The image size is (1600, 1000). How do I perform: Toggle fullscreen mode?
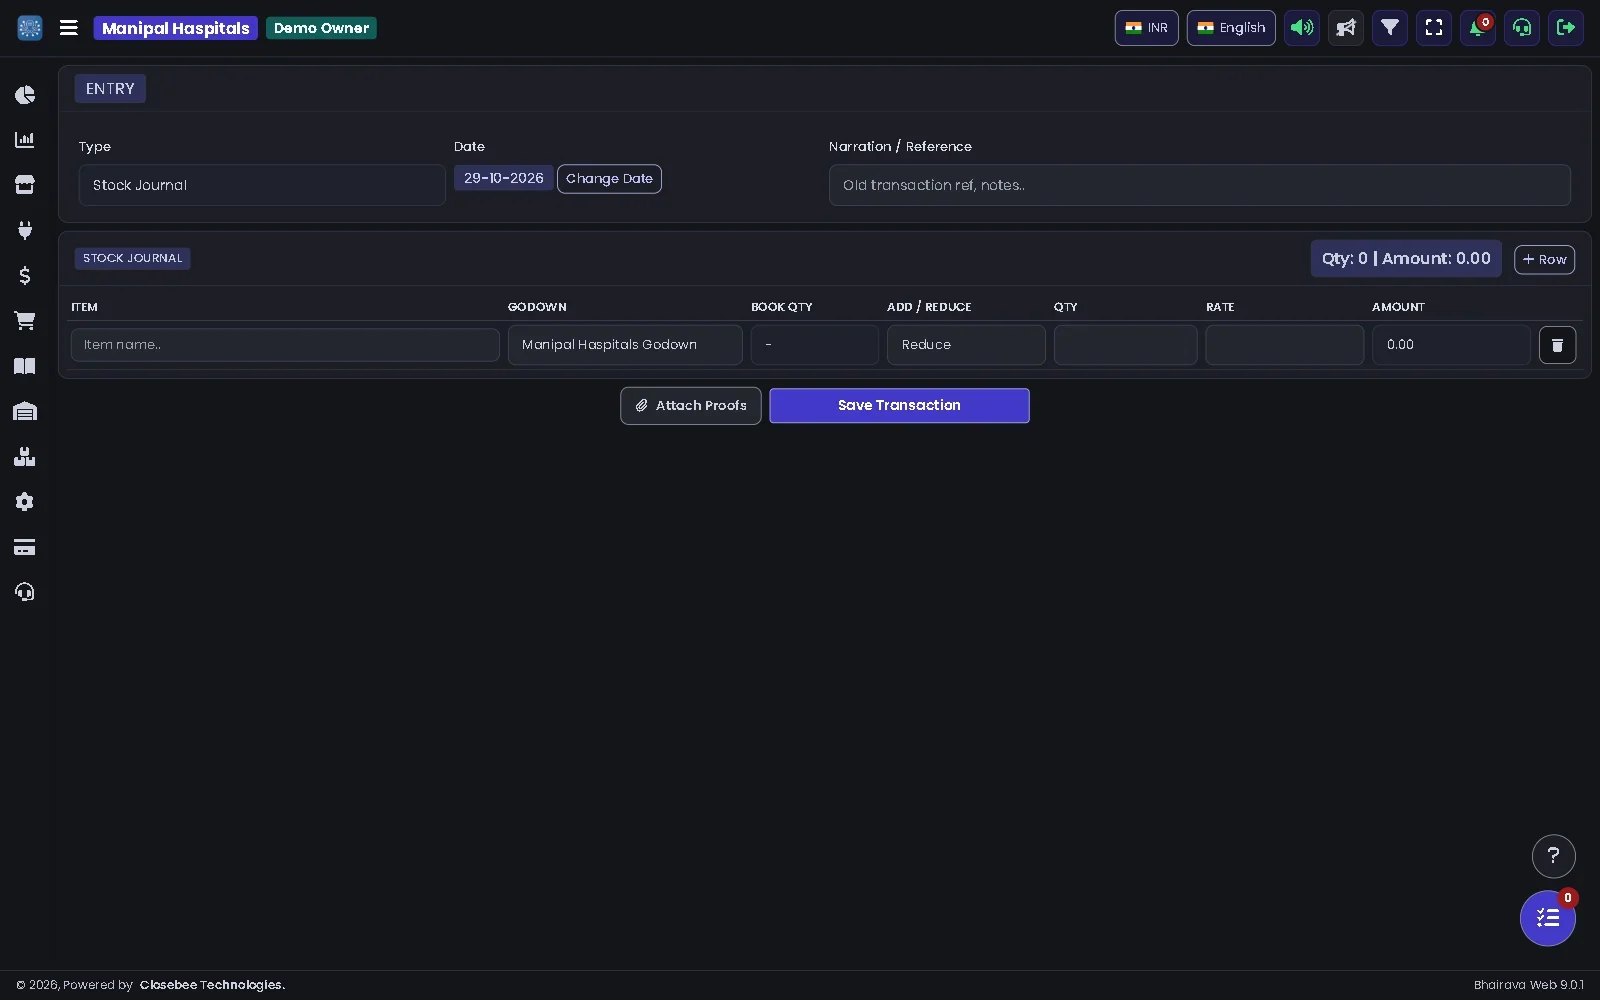click(1434, 28)
